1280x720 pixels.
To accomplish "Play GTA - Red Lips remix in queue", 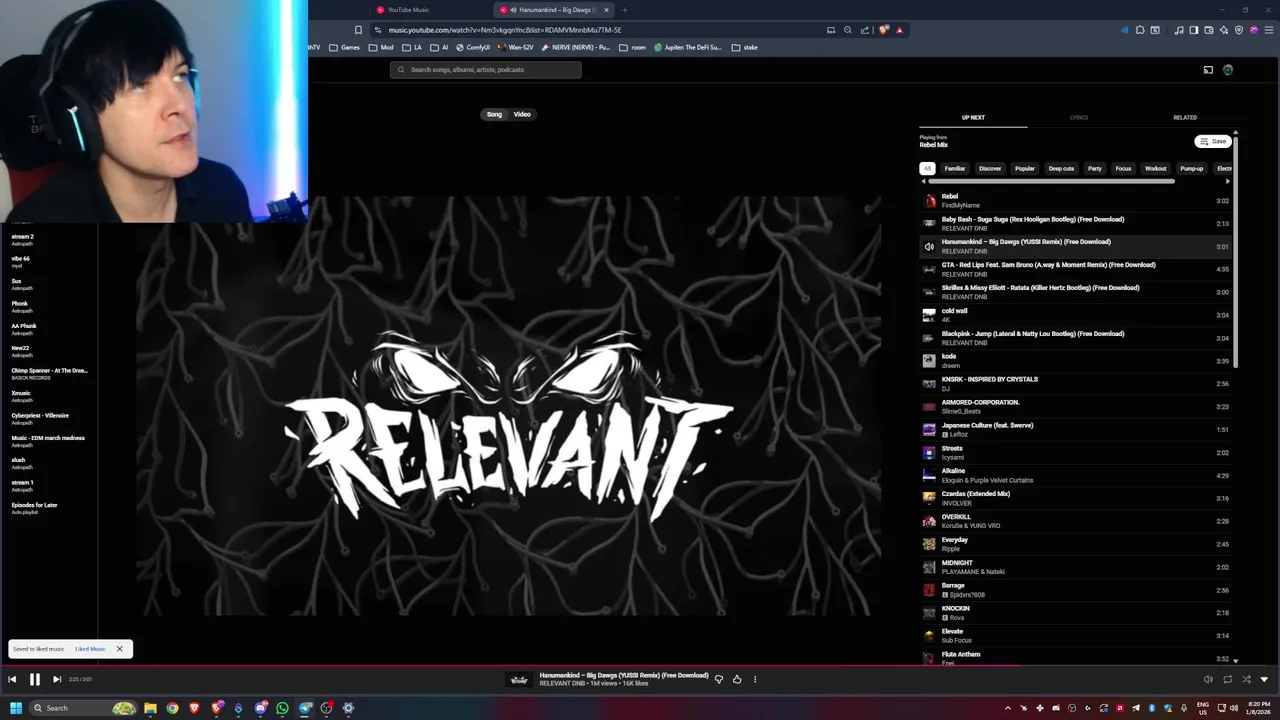I will 1075,270.
